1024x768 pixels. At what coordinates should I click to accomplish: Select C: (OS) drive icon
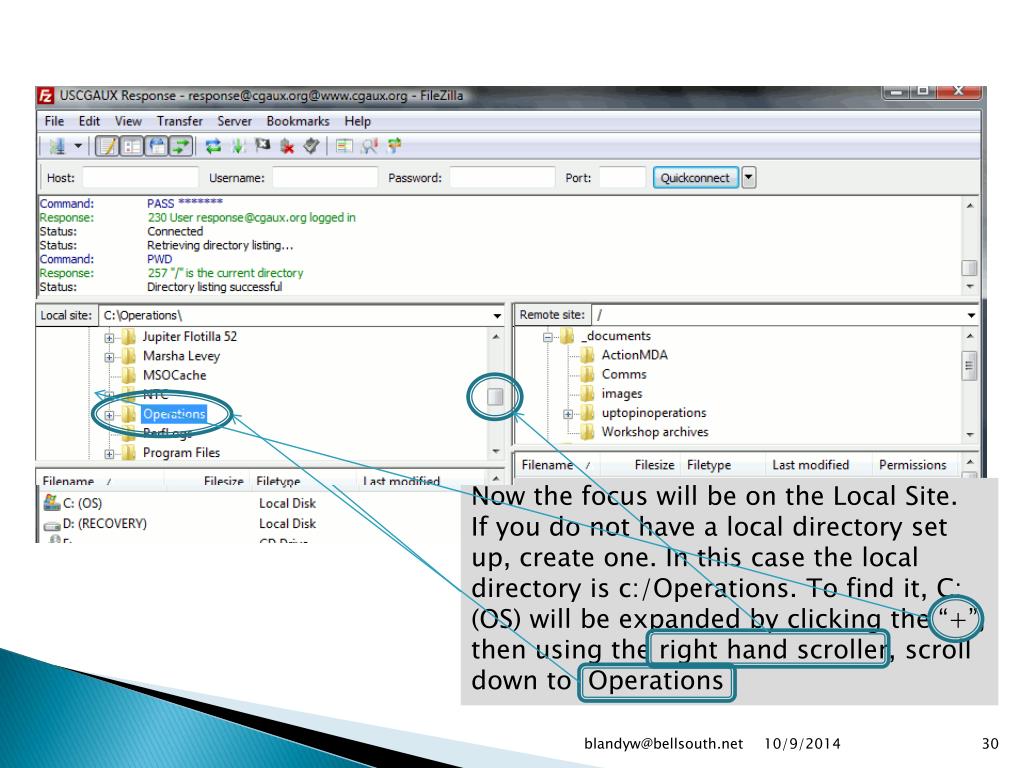[52, 502]
